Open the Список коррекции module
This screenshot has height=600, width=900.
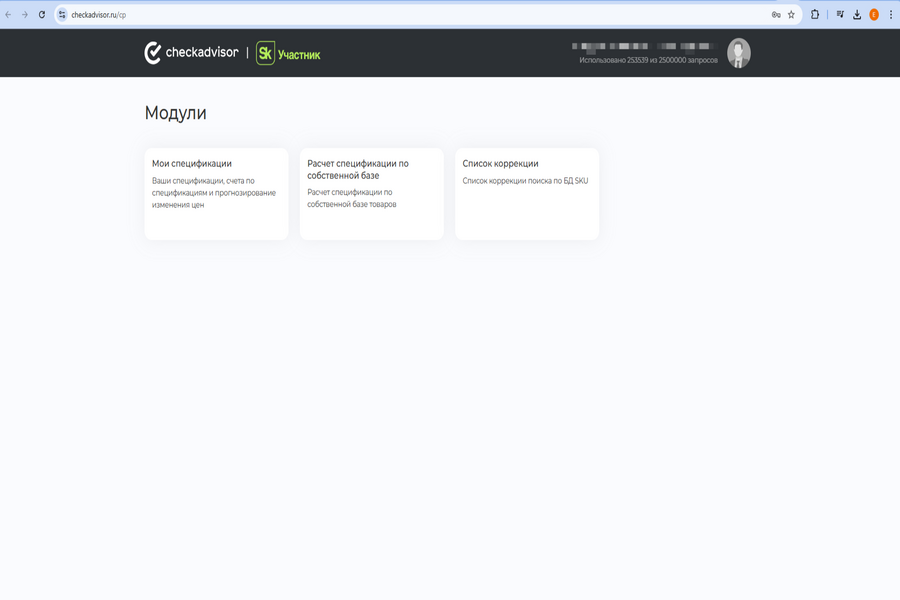pos(526,193)
